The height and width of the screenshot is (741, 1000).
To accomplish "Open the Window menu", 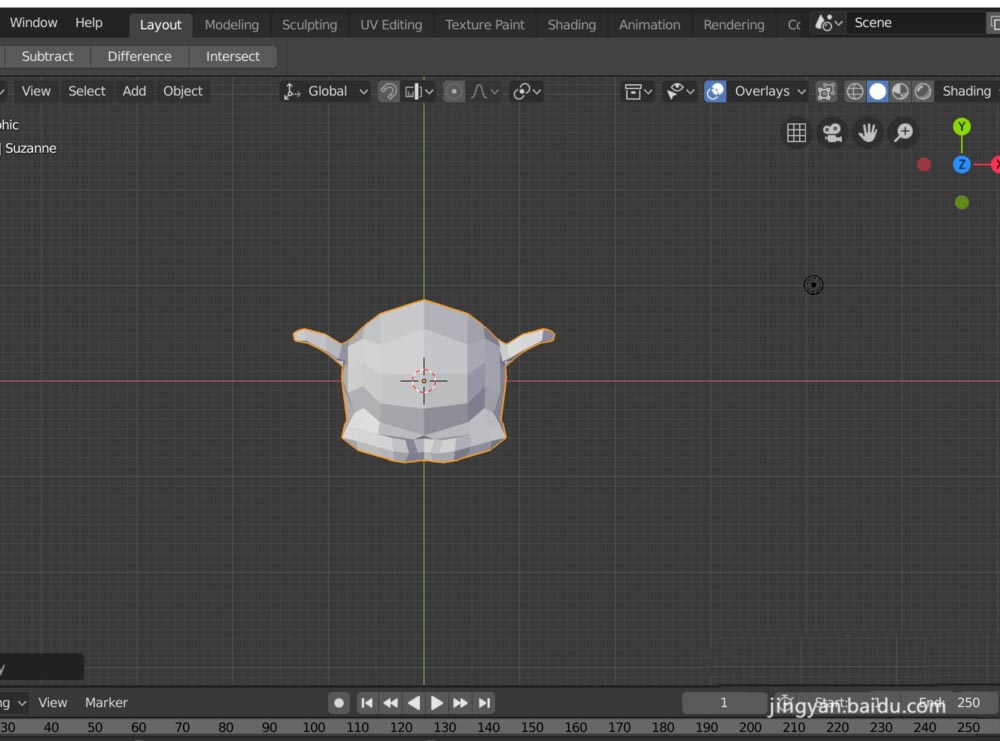I will (x=33, y=23).
